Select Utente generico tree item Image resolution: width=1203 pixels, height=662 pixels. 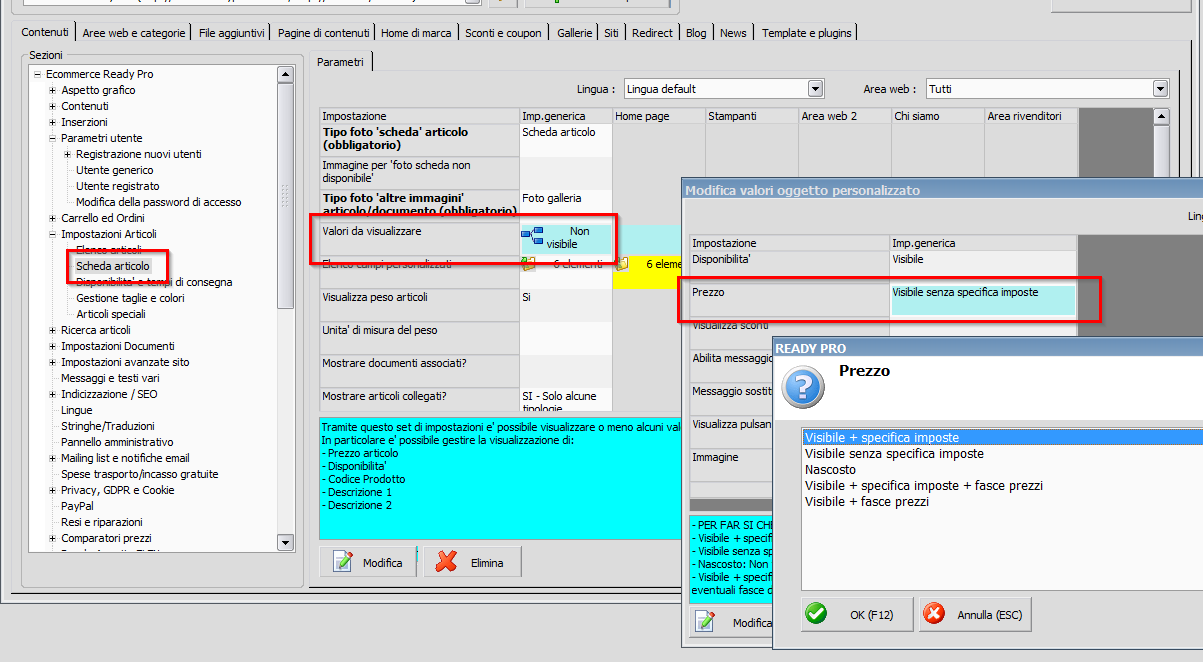coord(115,170)
